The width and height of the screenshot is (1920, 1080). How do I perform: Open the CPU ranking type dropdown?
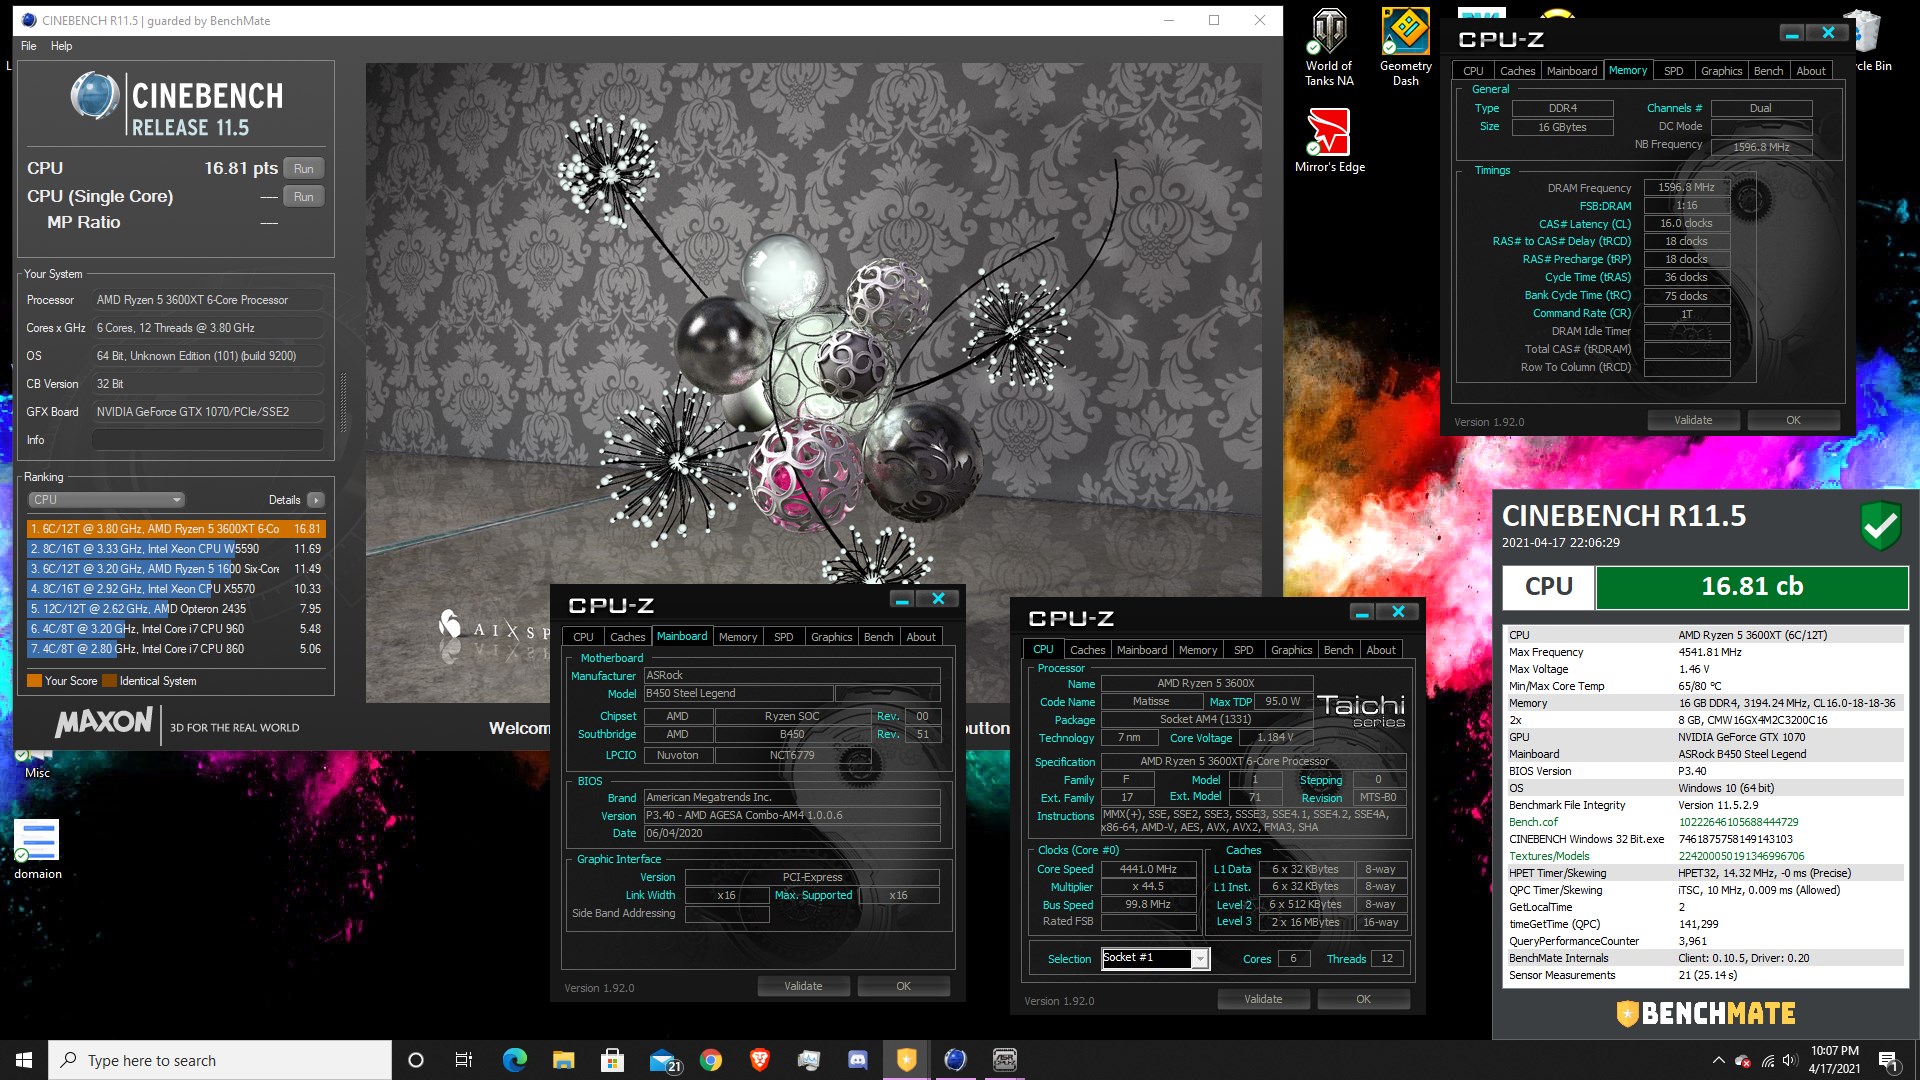pyautogui.click(x=106, y=500)
